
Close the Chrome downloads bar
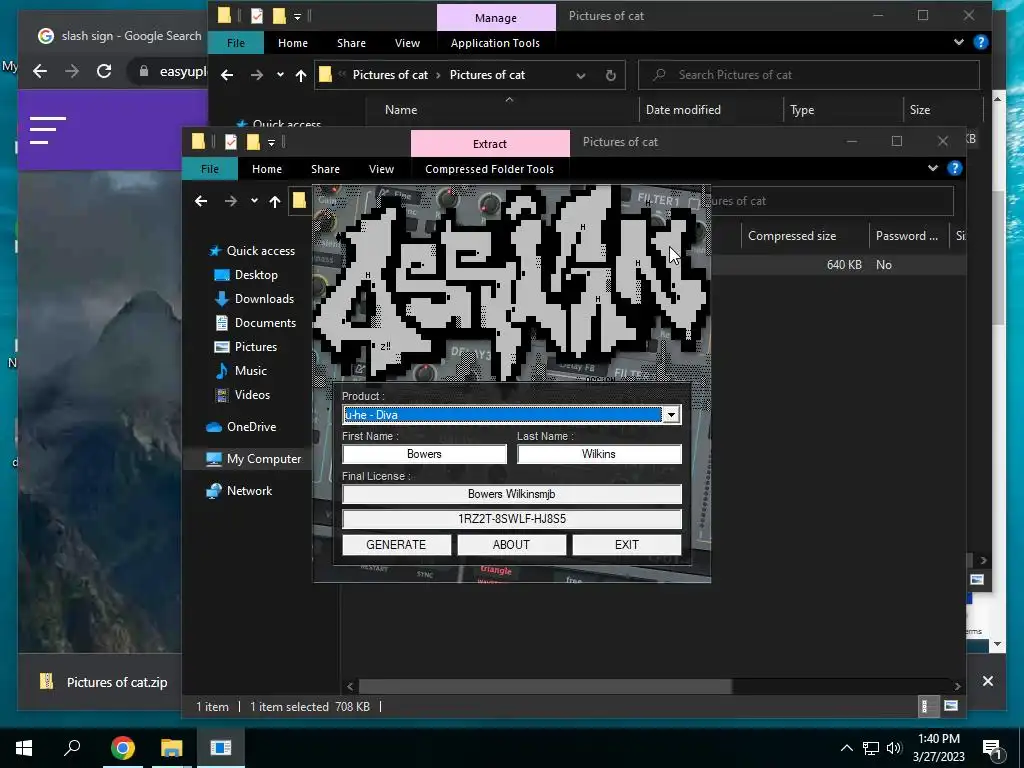coord(988,681)
